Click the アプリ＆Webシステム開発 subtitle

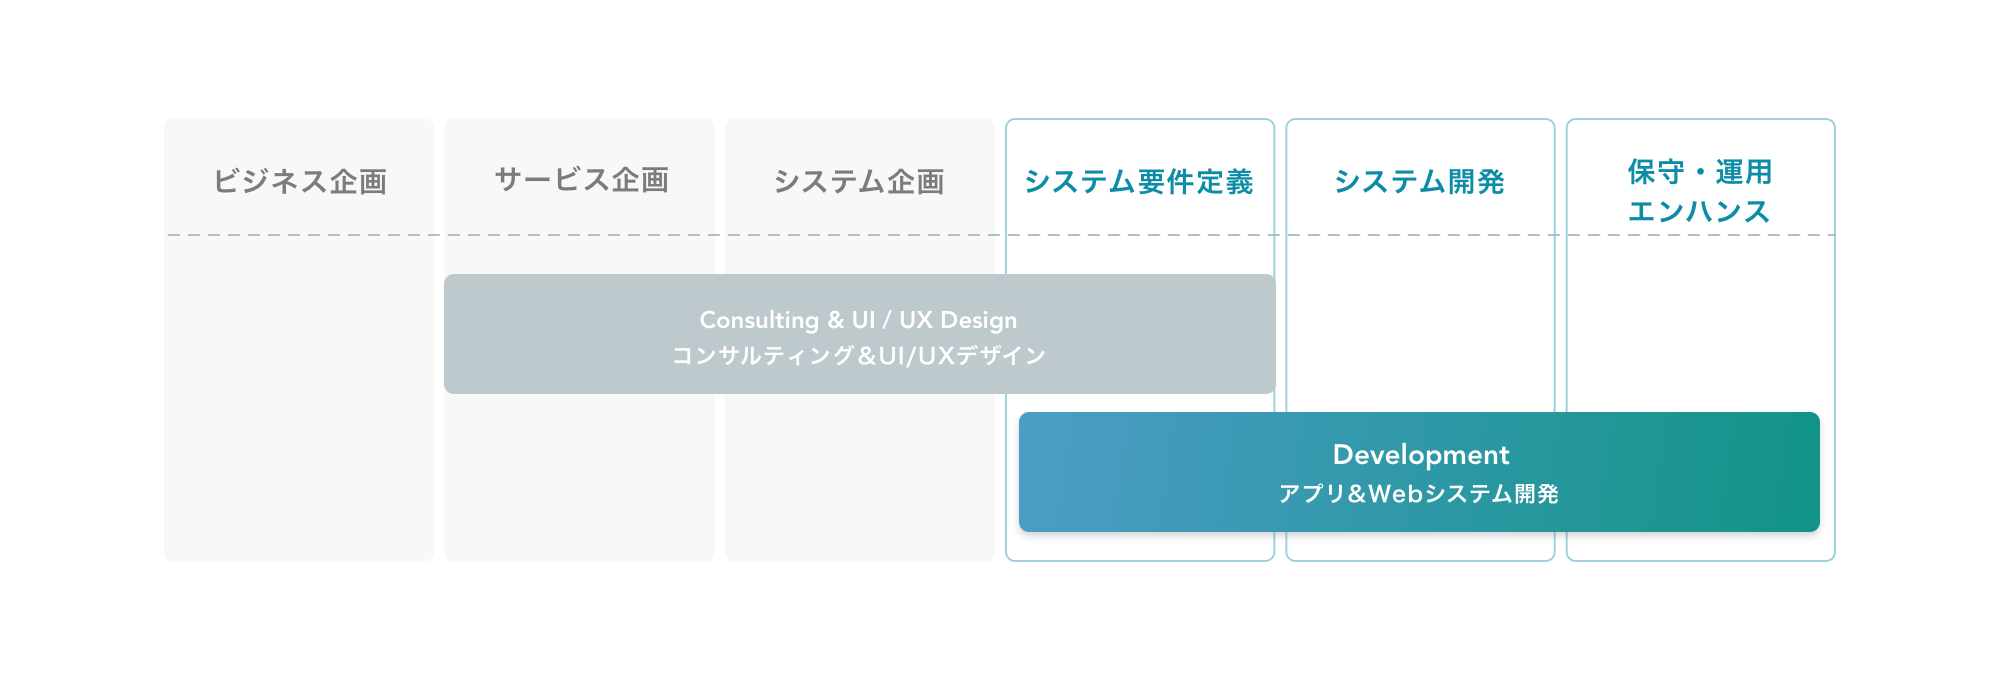1419,494
